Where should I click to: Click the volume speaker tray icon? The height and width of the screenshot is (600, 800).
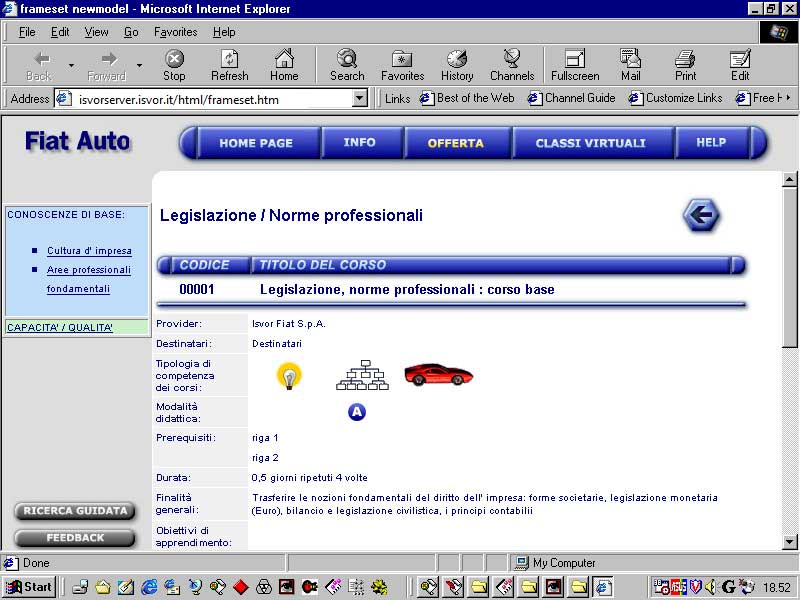[x=710, y=587]
